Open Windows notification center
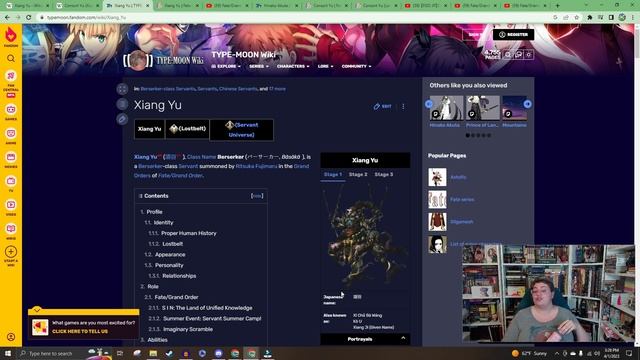640x360 pixels. [x=629, y=353]
